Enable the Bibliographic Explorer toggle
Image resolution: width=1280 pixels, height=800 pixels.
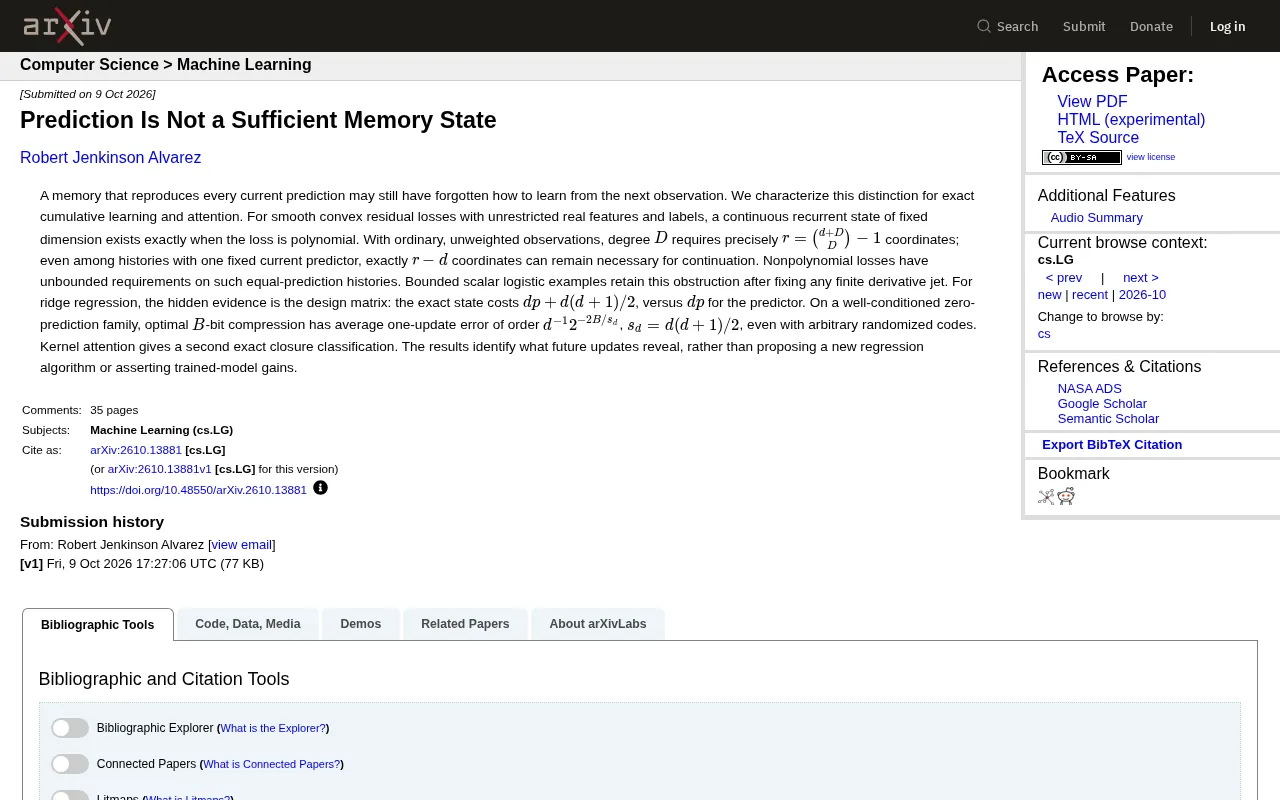click(70, 728)
